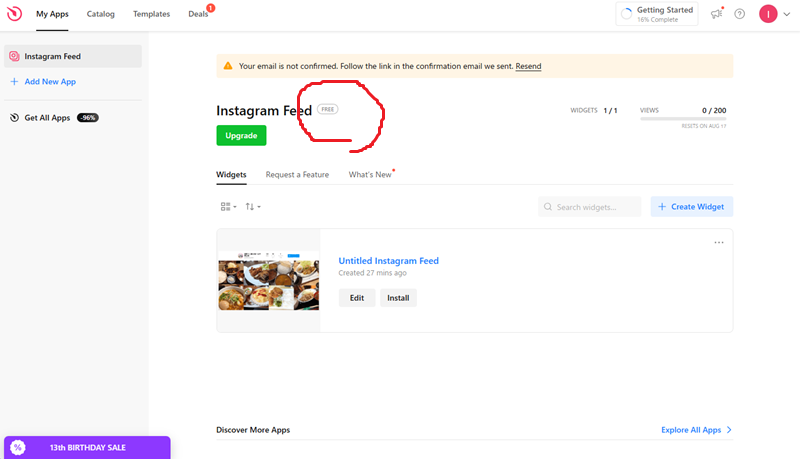Screen dimensions: 800x459
Task: Open the Templates tab
Action: (x=151, y=14)
